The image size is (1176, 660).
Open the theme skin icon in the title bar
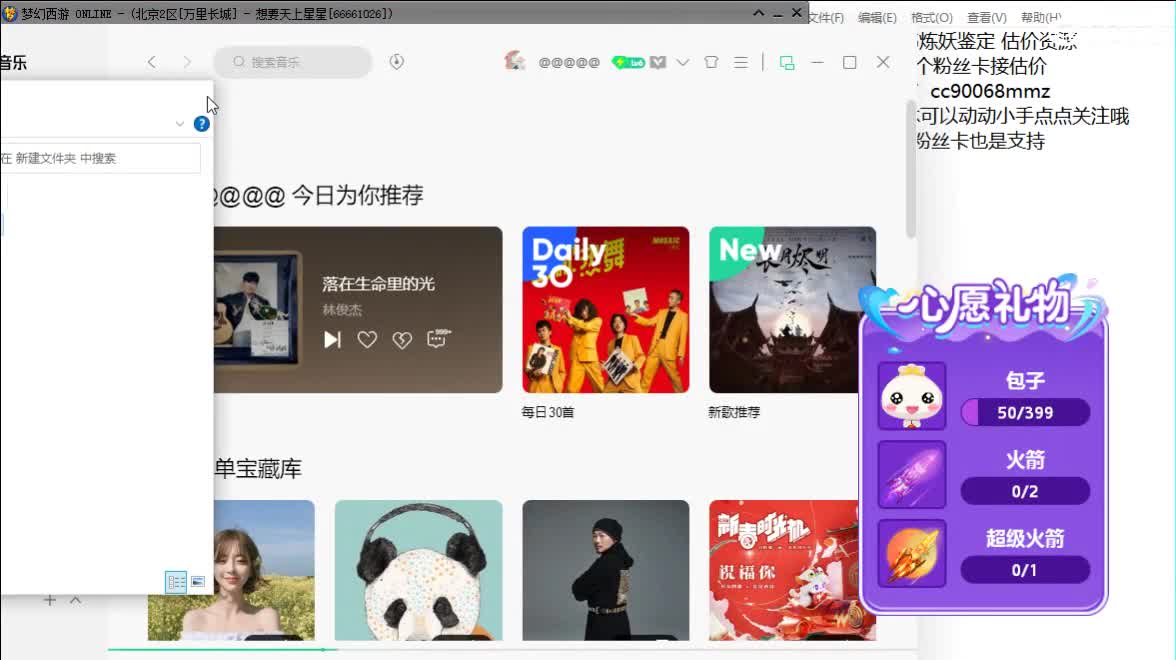tap(711, 62)
